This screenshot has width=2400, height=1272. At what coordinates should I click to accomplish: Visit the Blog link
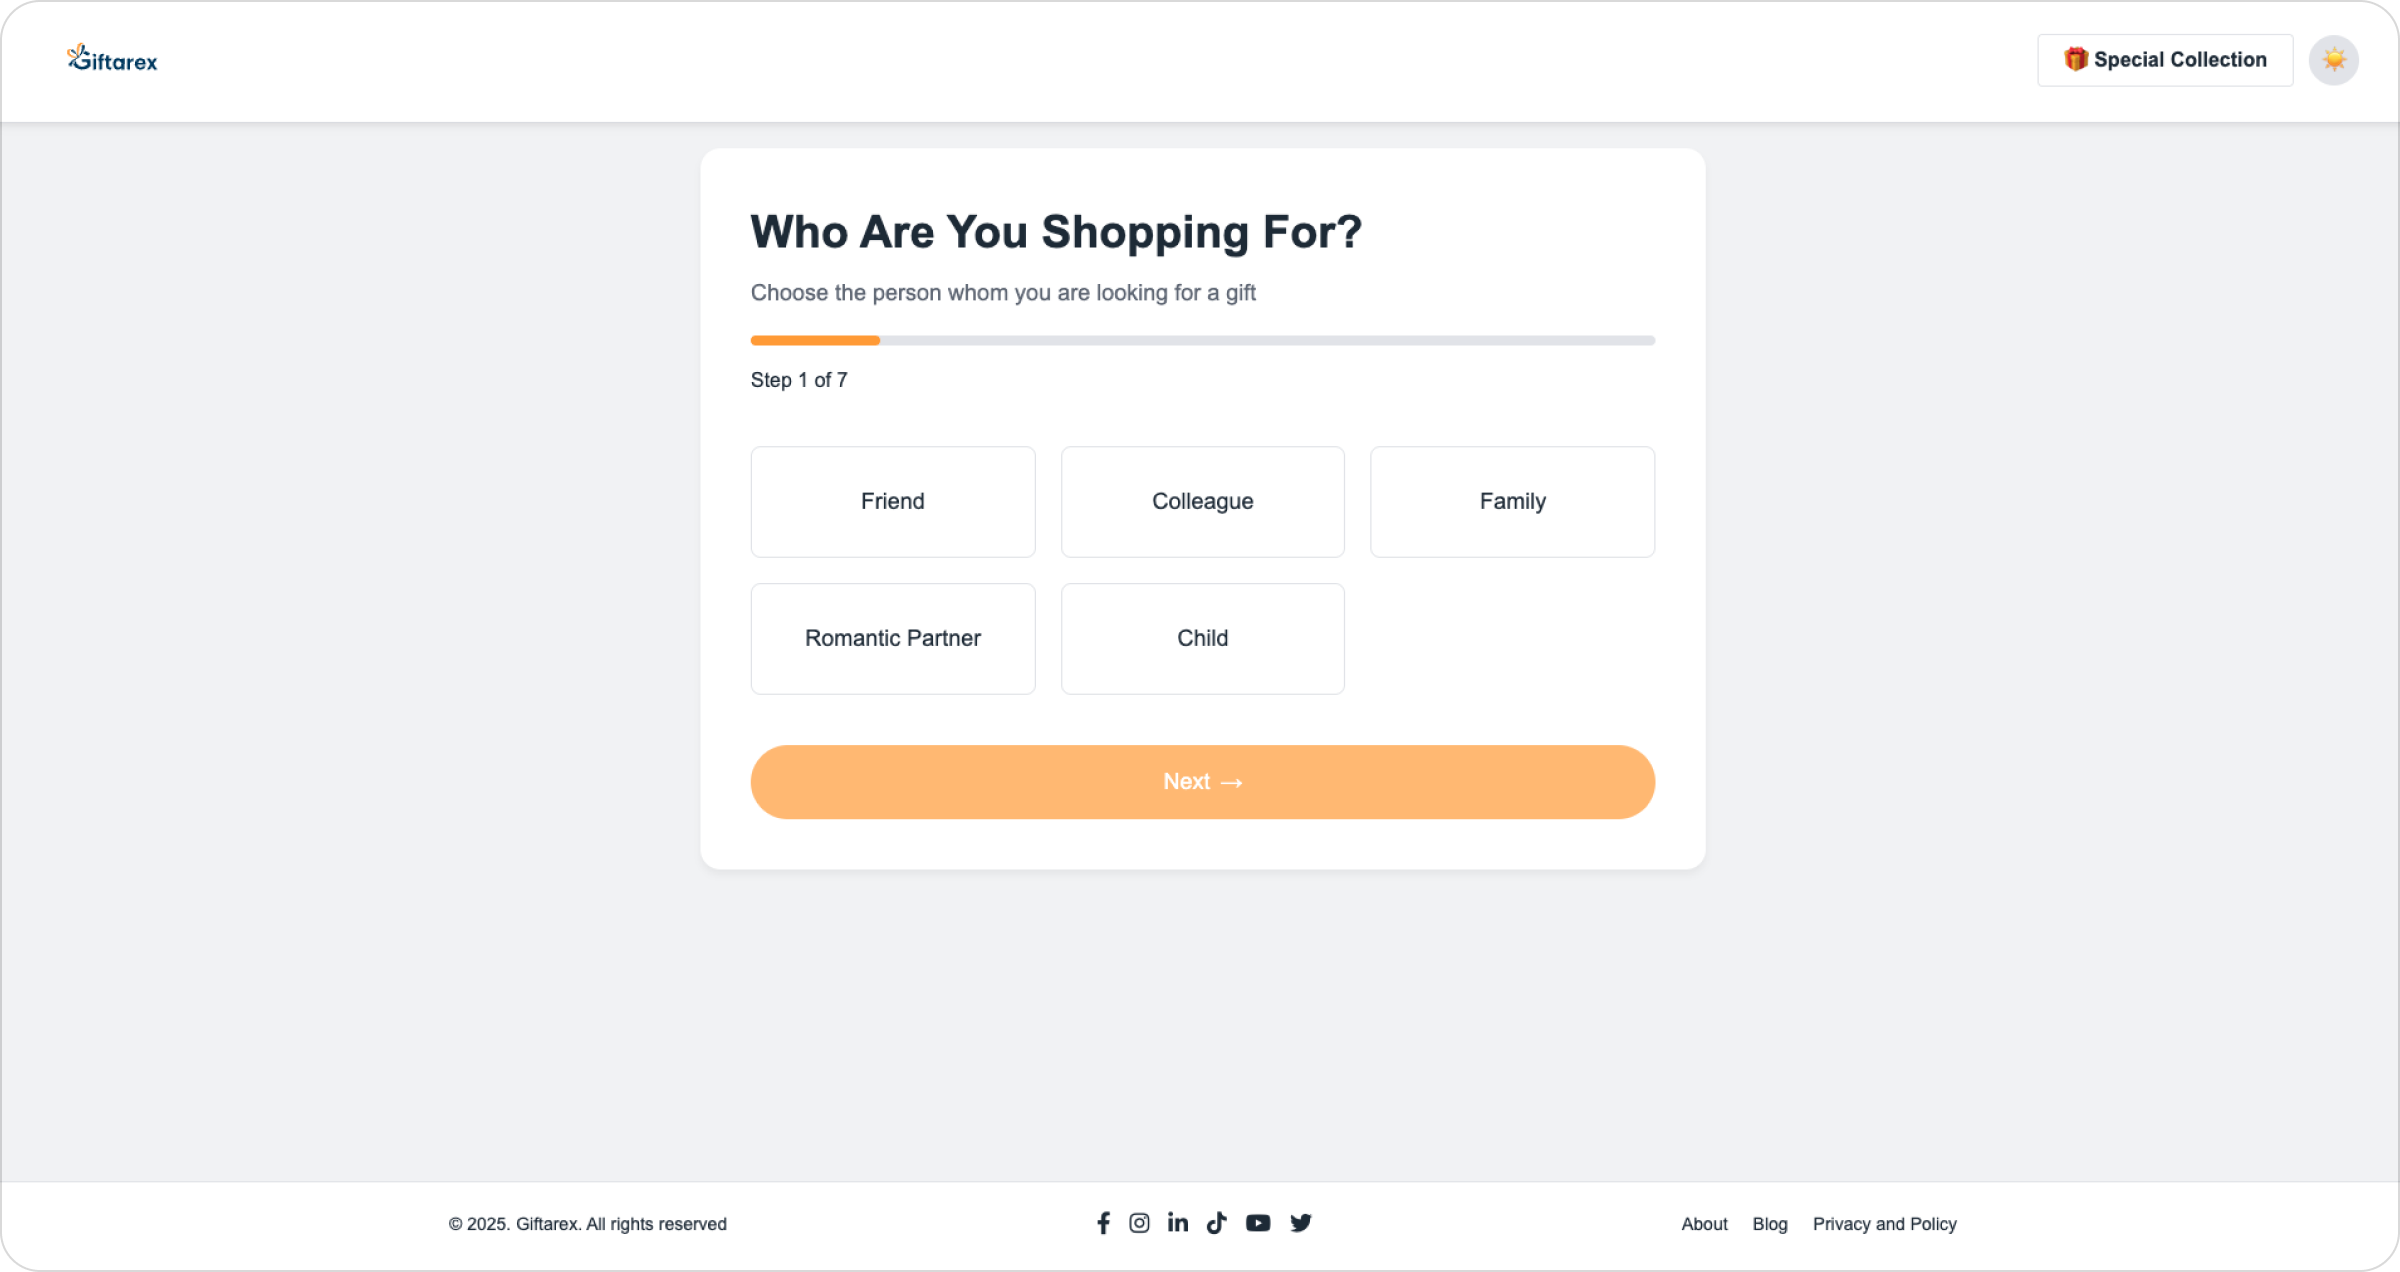(1769, 1224)
